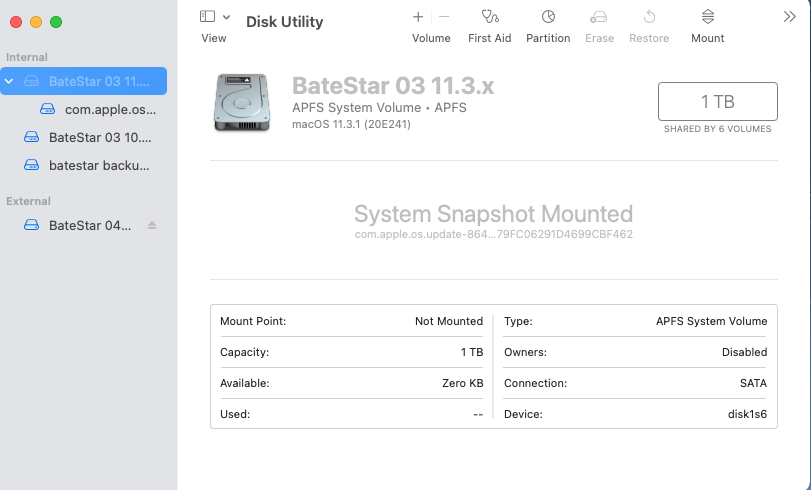
Task: Click the com.apple.os.update snapshot identifier text
Action: point(493,234)
